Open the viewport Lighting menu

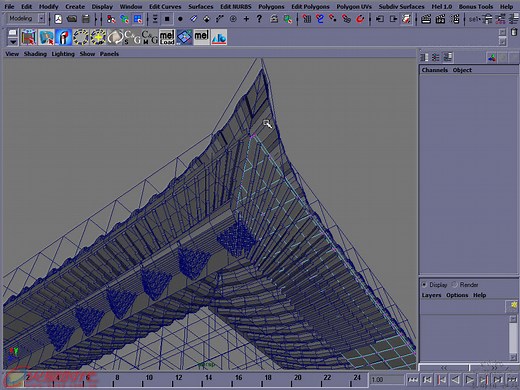click(63, 54)
